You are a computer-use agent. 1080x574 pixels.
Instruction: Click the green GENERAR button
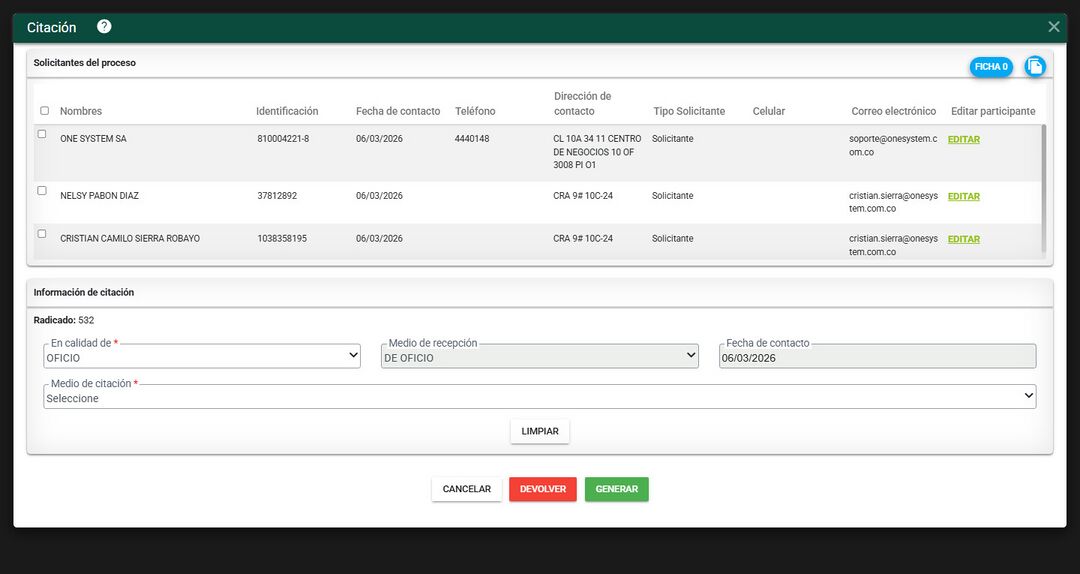tap(616, 489)
